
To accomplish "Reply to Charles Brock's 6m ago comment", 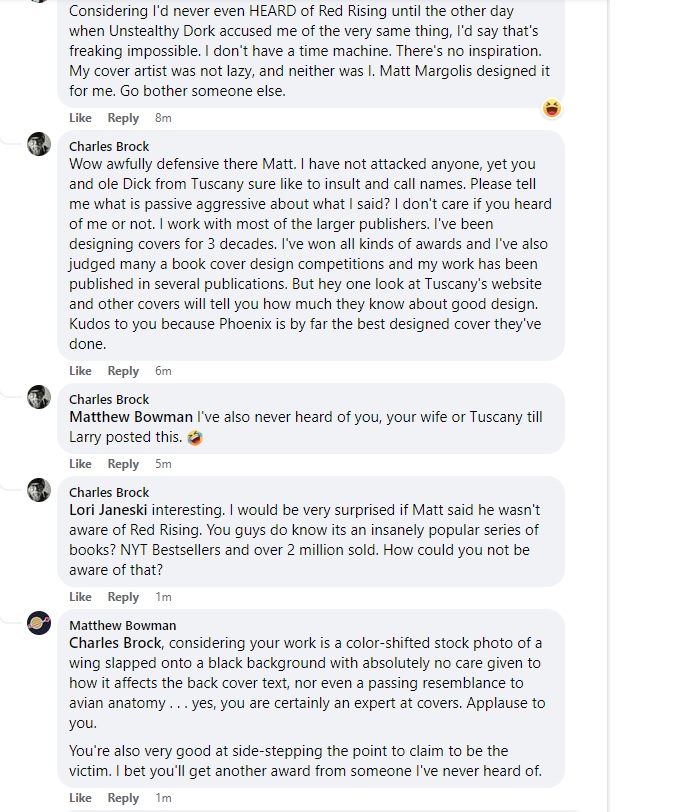I will (x=123, y=371).
